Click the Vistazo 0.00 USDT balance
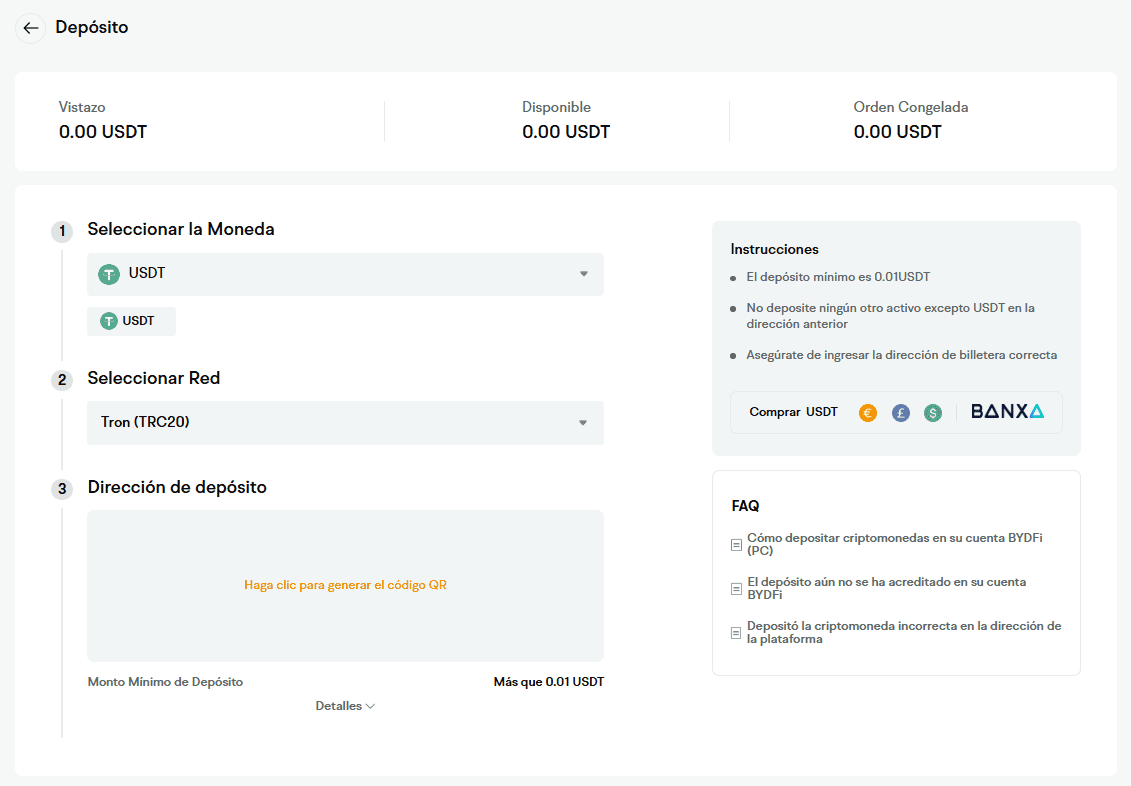The height and width of the screenshot is (786, 1131). [103, 132]
